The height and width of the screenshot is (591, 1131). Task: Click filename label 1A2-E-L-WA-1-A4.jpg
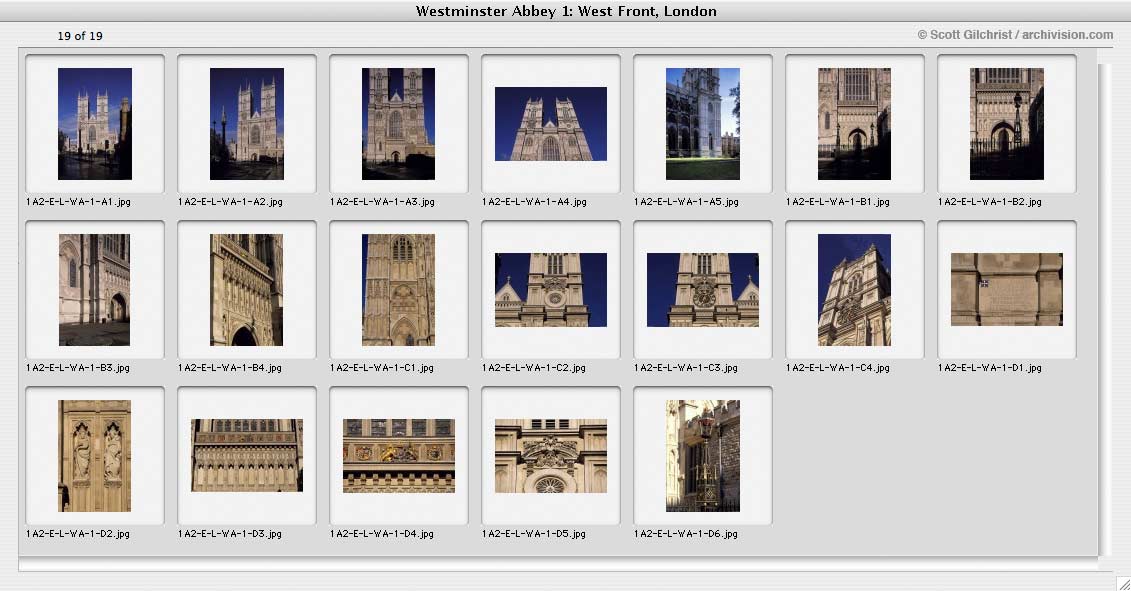click(534, 202)
